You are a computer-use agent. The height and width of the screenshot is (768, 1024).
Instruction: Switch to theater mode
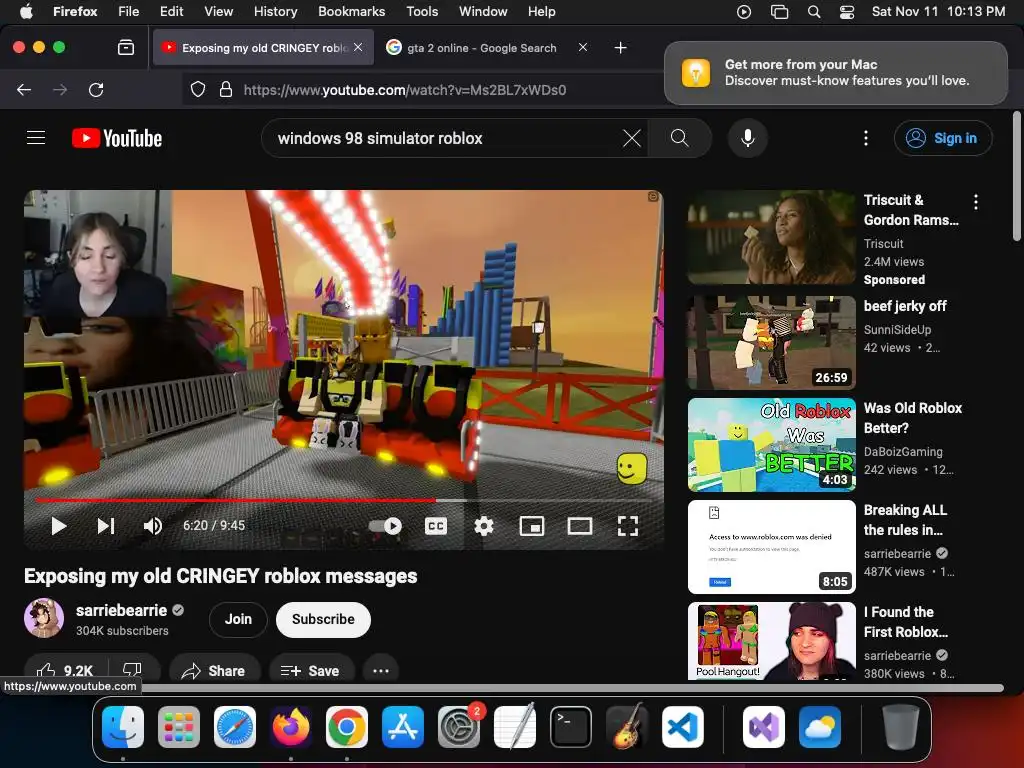(x=579, y=526)
